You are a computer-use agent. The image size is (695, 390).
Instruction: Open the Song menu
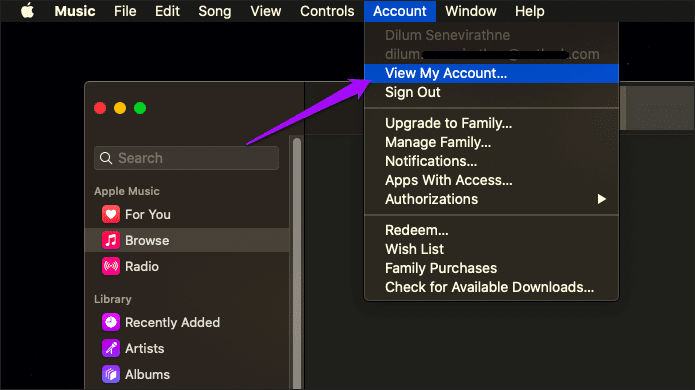pos(215,11)
